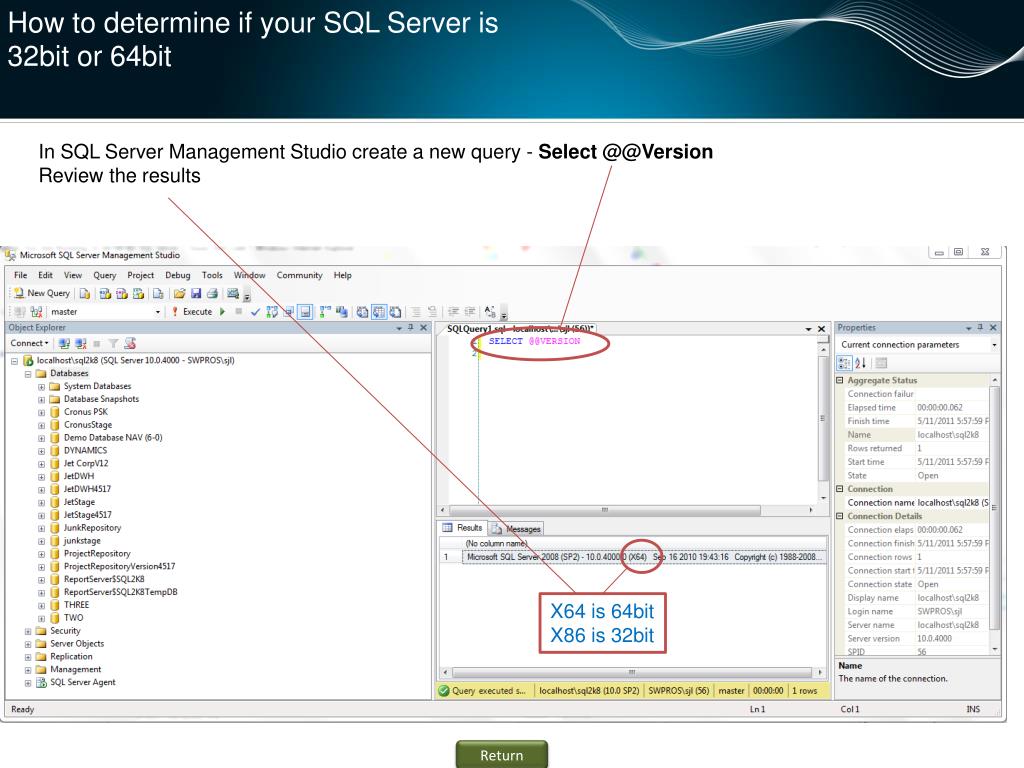Click the Save floppy disk icon
The image size is (1024, 768).
196,294
